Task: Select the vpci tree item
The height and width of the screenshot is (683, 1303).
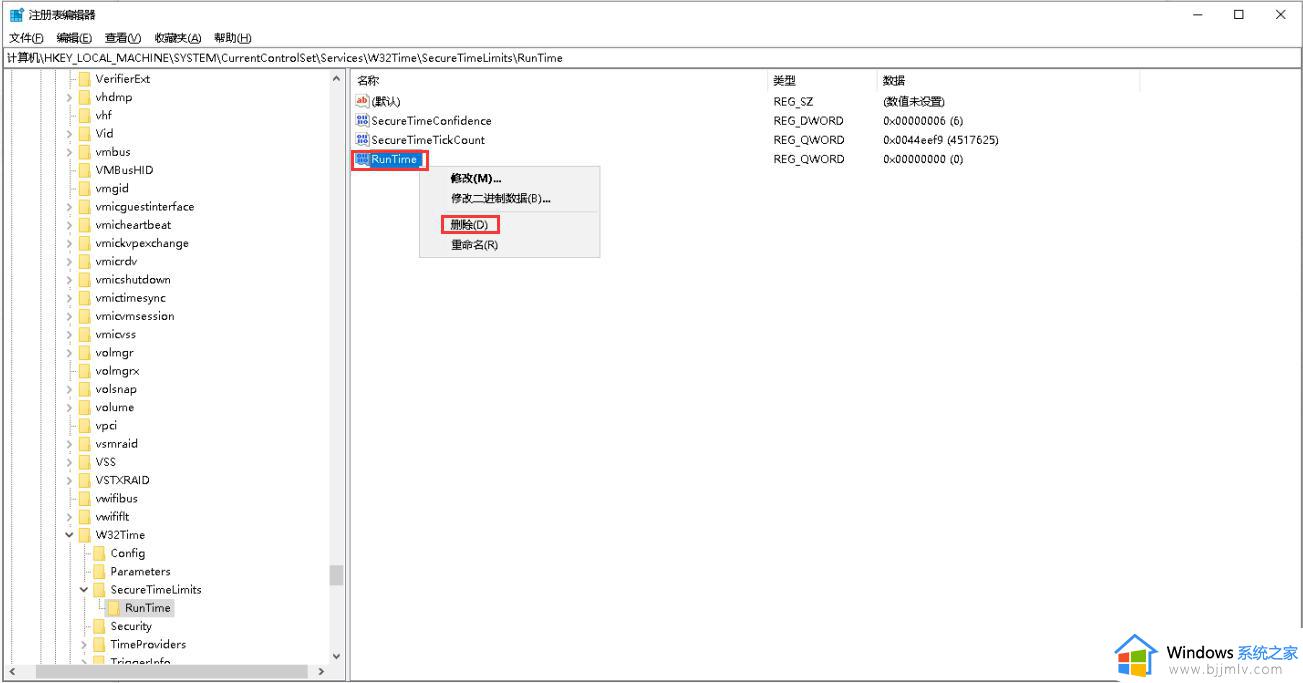Action: [106, 425]
